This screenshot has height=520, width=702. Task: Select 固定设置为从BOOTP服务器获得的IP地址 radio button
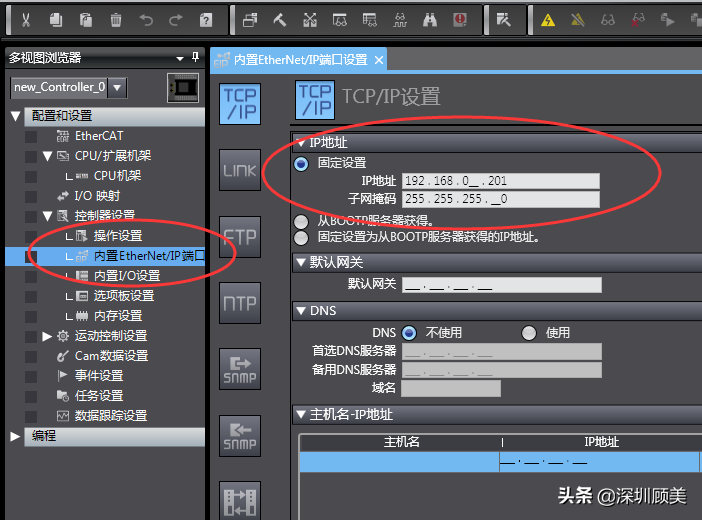[301, 238]
